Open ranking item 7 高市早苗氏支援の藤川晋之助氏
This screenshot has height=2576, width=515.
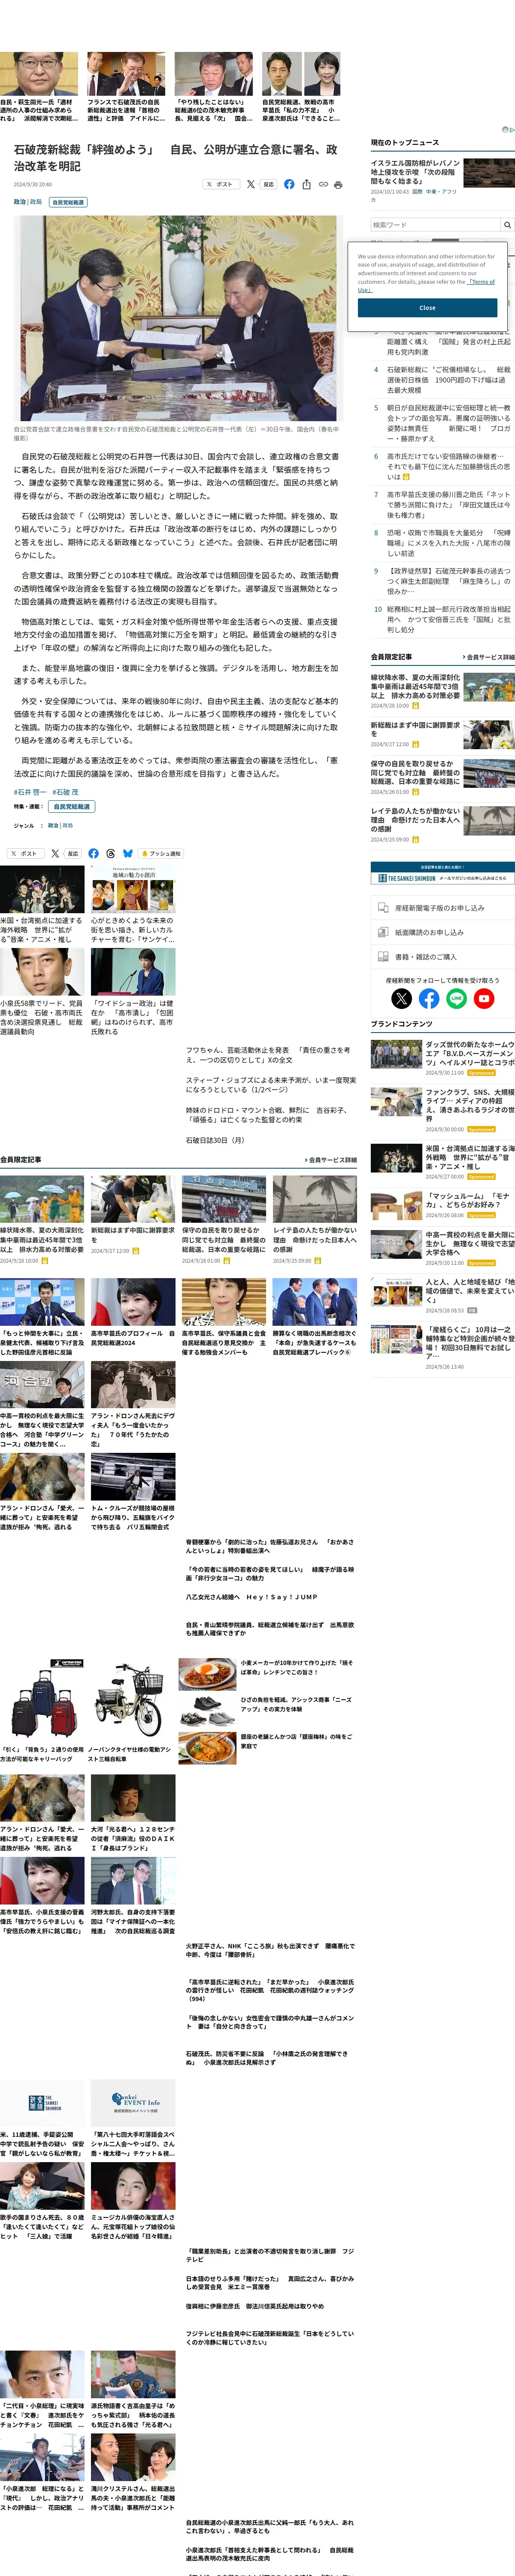(449, 504)
